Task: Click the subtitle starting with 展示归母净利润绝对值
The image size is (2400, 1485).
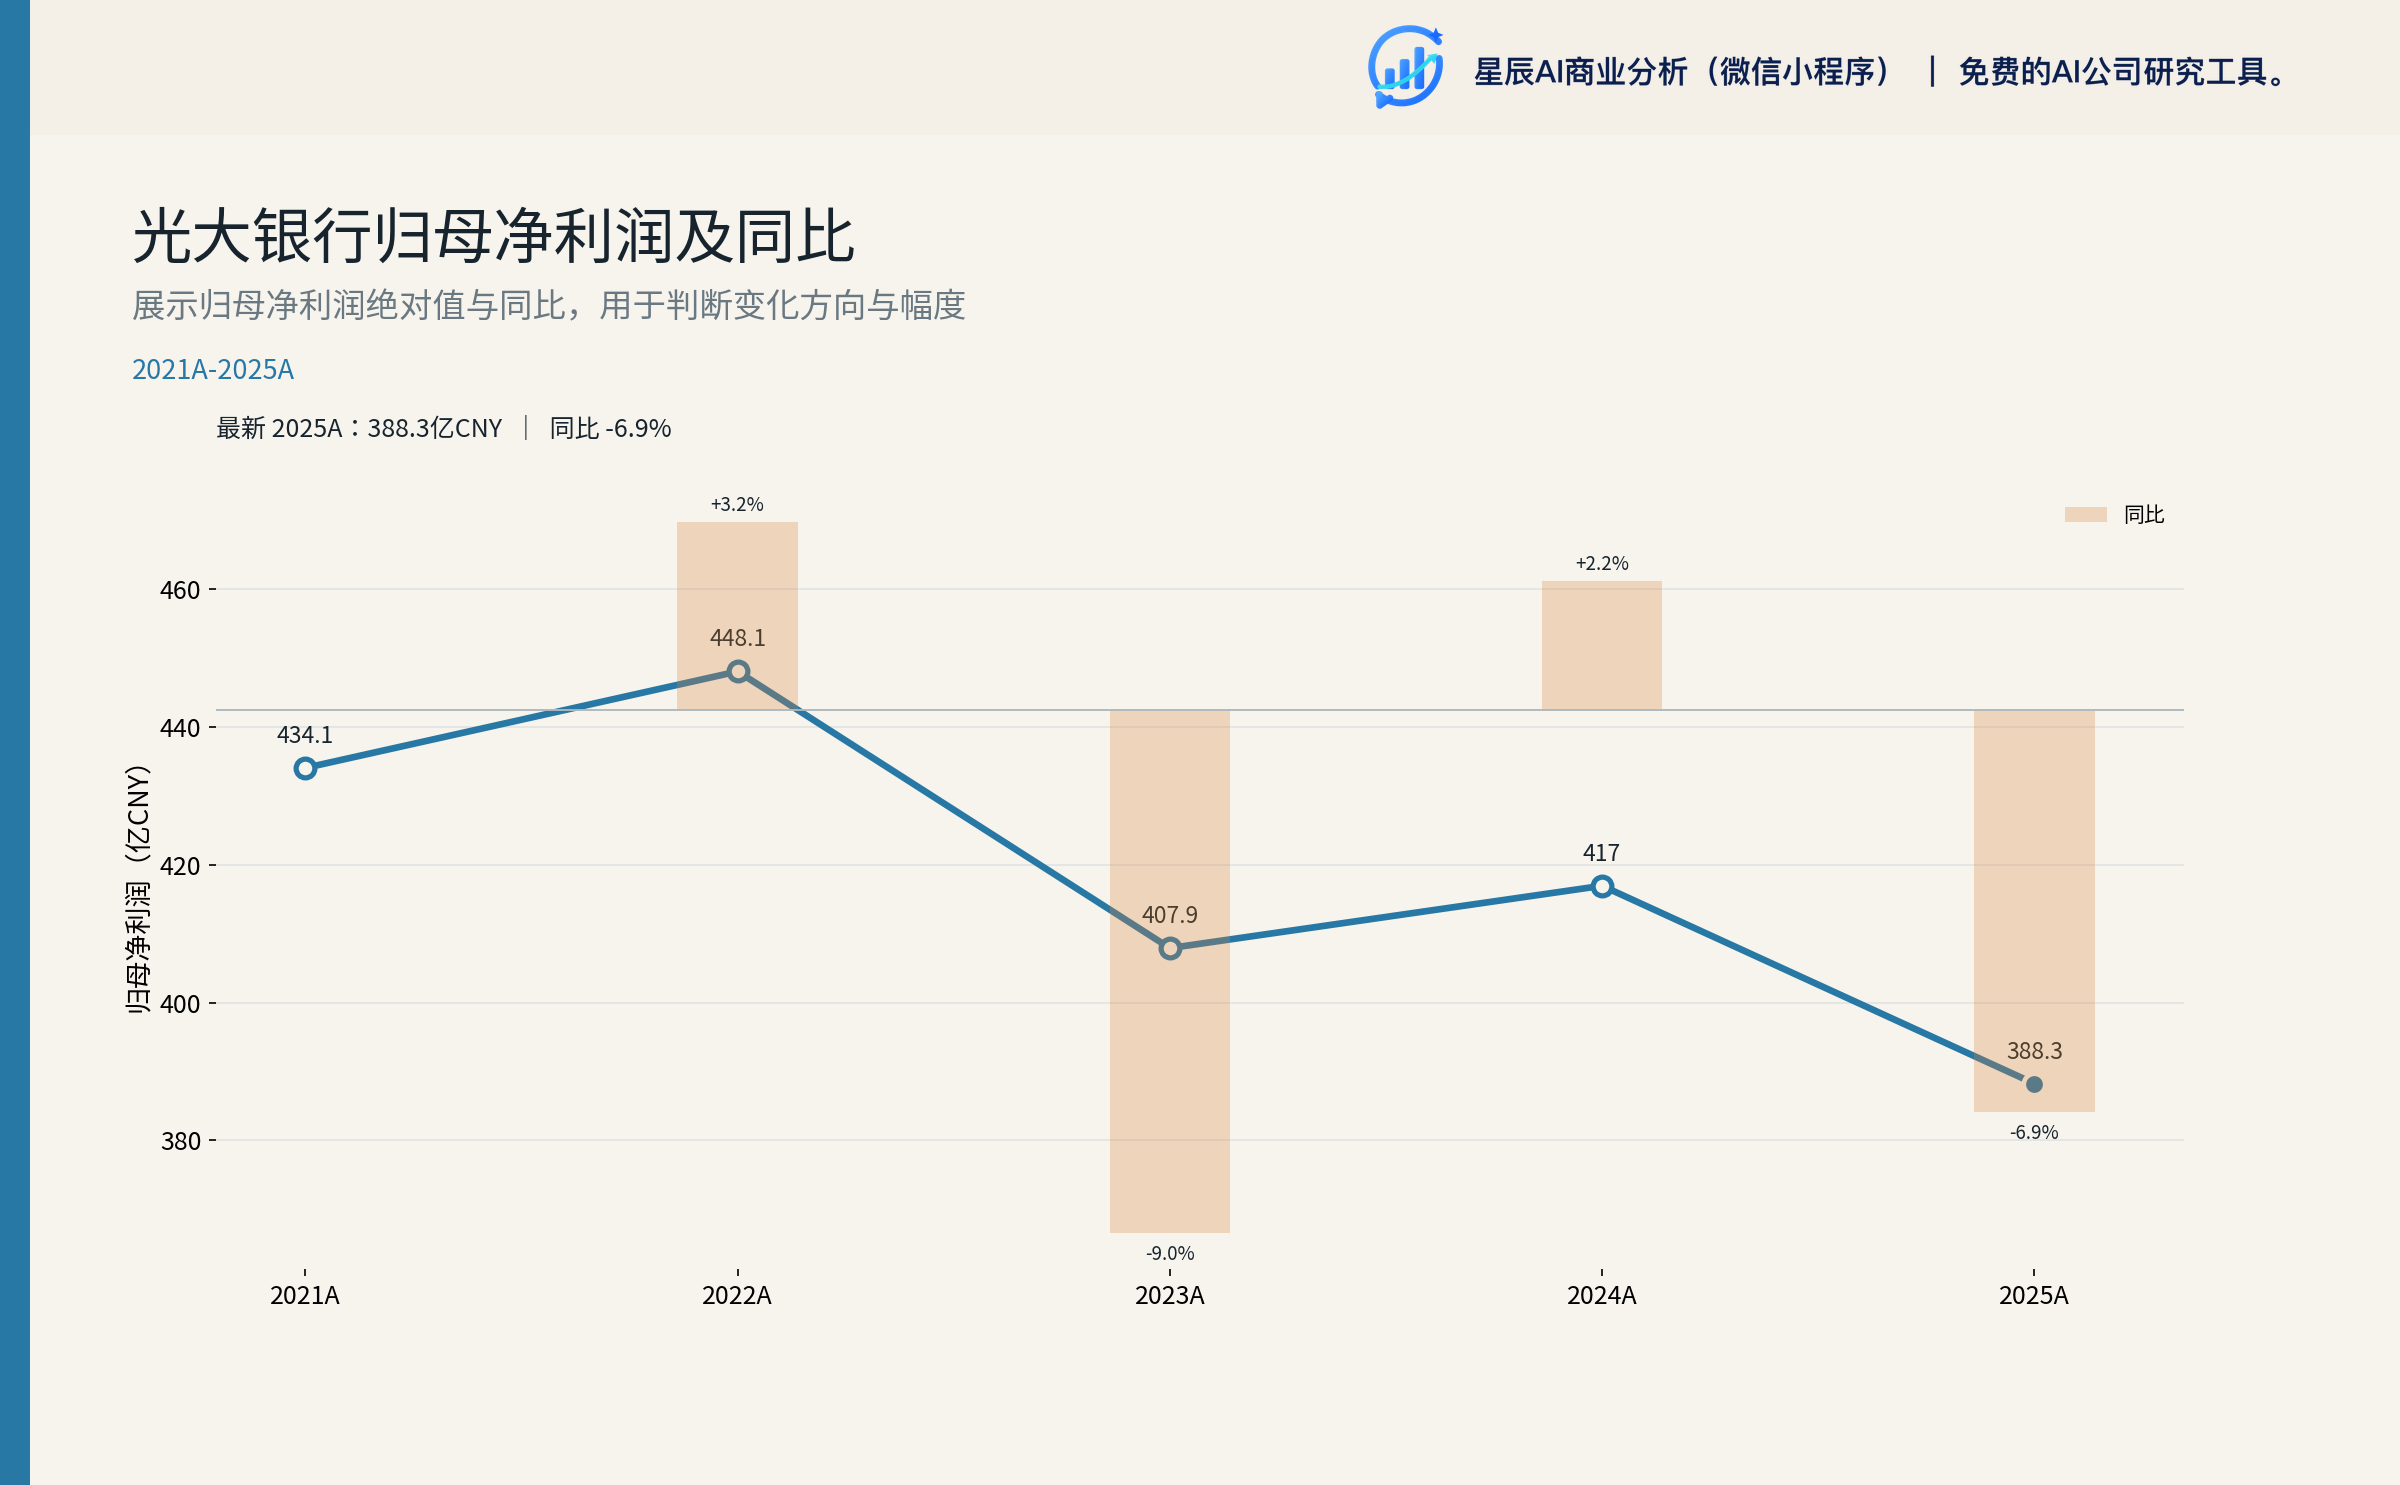Action: pyautogui.click(x=549, y=305)
